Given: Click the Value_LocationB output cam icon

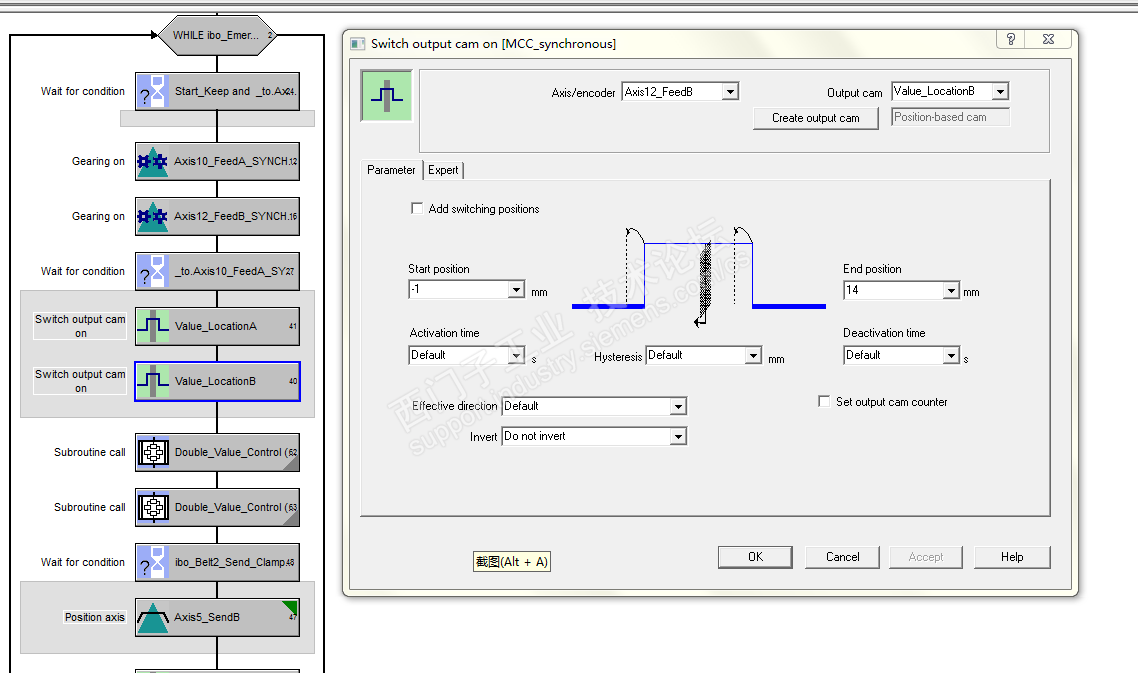Looking at the screenshot, I should click(x=152, y=381).
